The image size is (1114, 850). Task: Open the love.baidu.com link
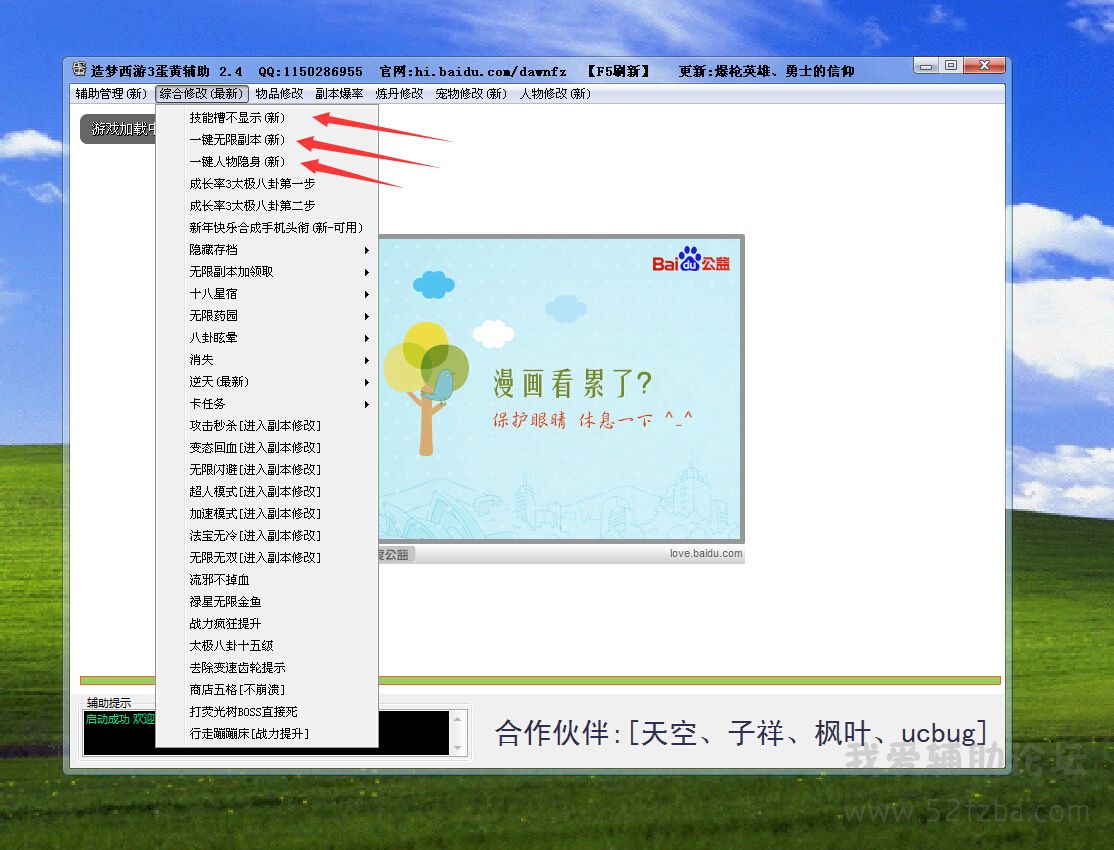(x=705, y=554)
